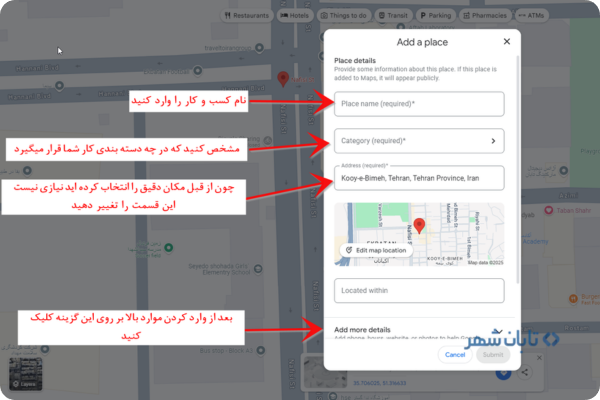The image size is (600, 400).
Task: Click the Taban Shahr heart marker
Action: click(549, 210)
